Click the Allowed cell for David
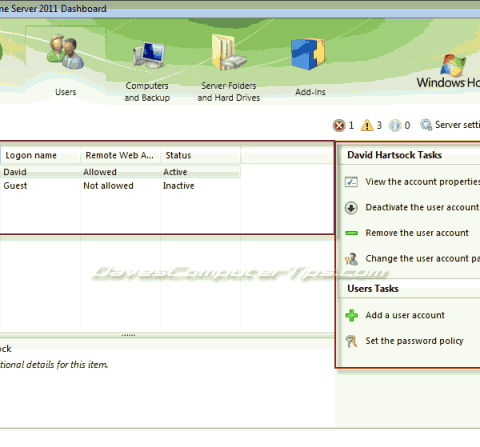The height and width of the screenshot is (447, 480). [x=100, y=172]
